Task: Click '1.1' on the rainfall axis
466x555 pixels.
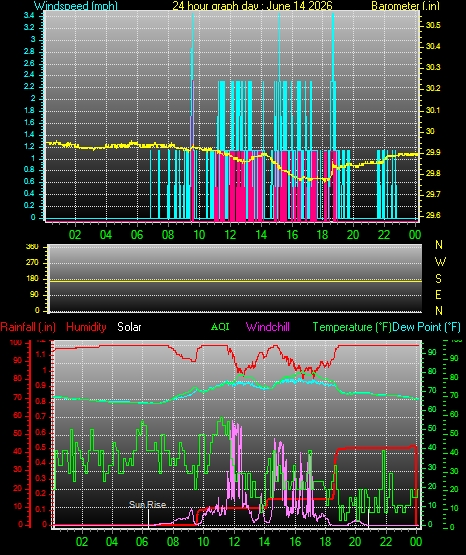Action: click(41, 354)
